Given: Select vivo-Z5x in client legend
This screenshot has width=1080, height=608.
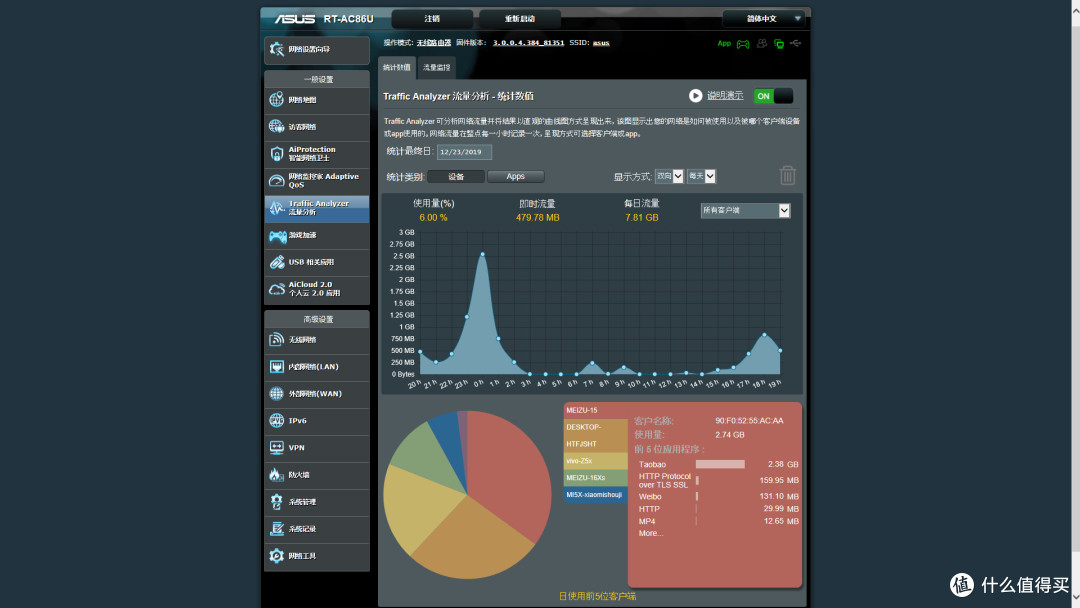Looking at the screenshot, I should (x=596, y=461).
